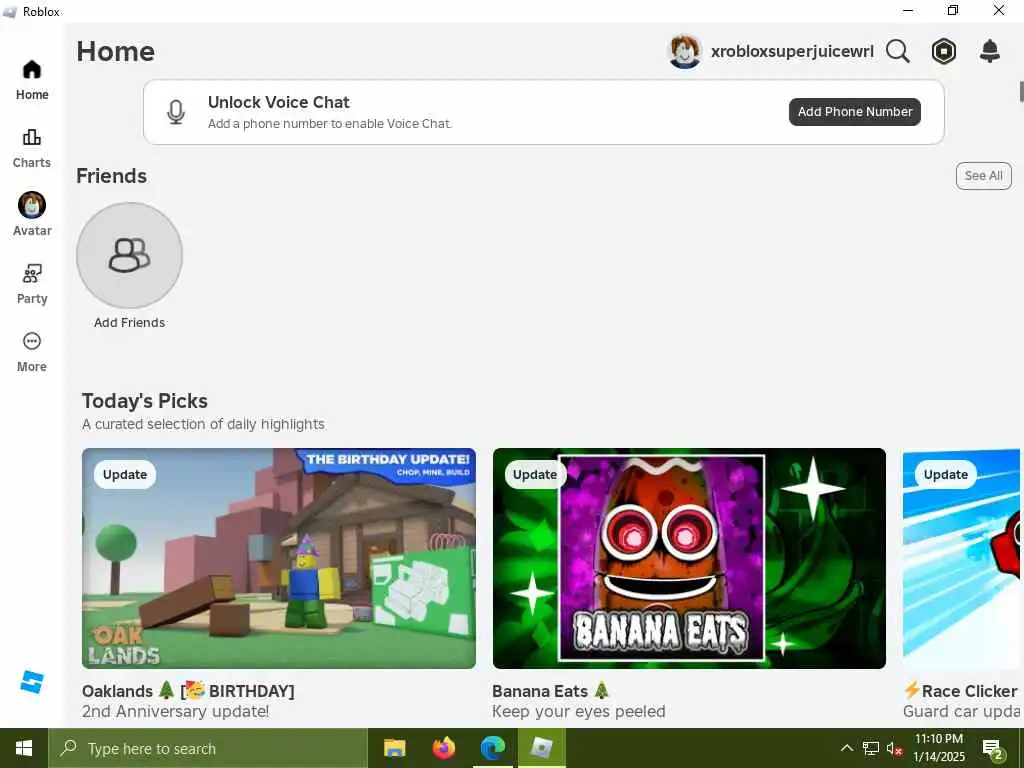Click Add Phone Number button
1024x768 pixels.
855,112
